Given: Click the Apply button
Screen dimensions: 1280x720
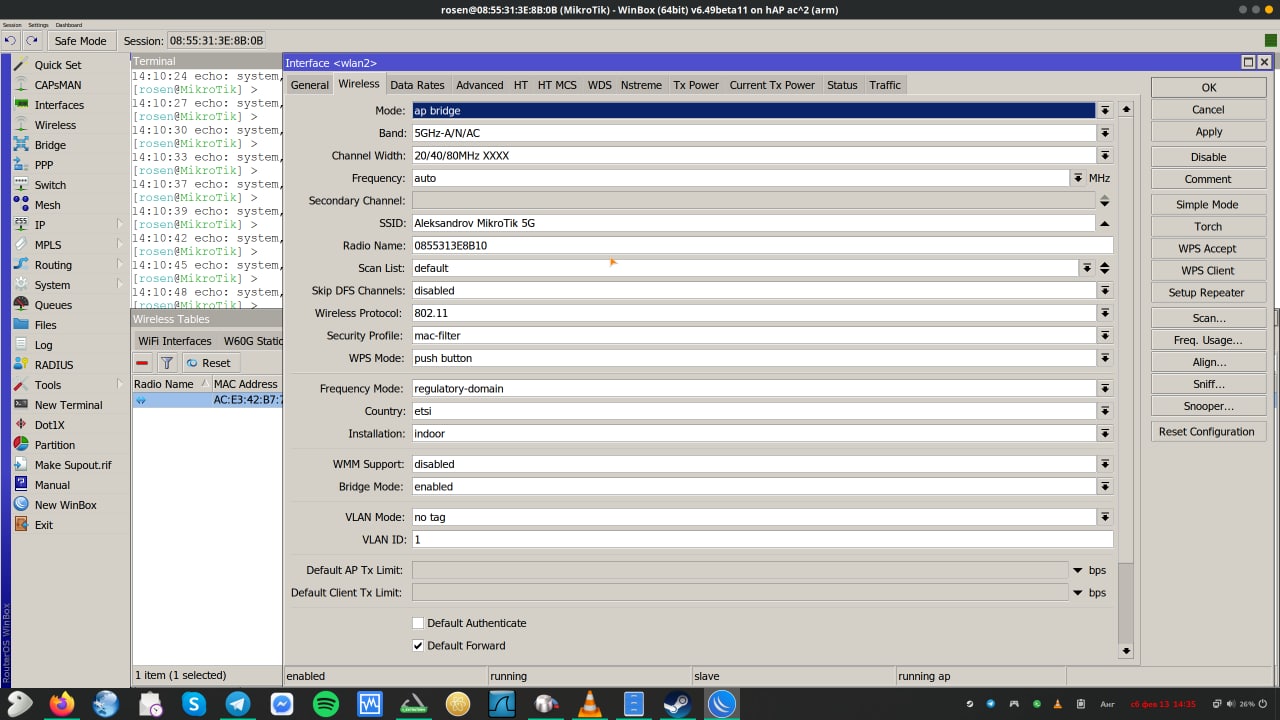Looking at the screenshot, I should pos(1209,132).
